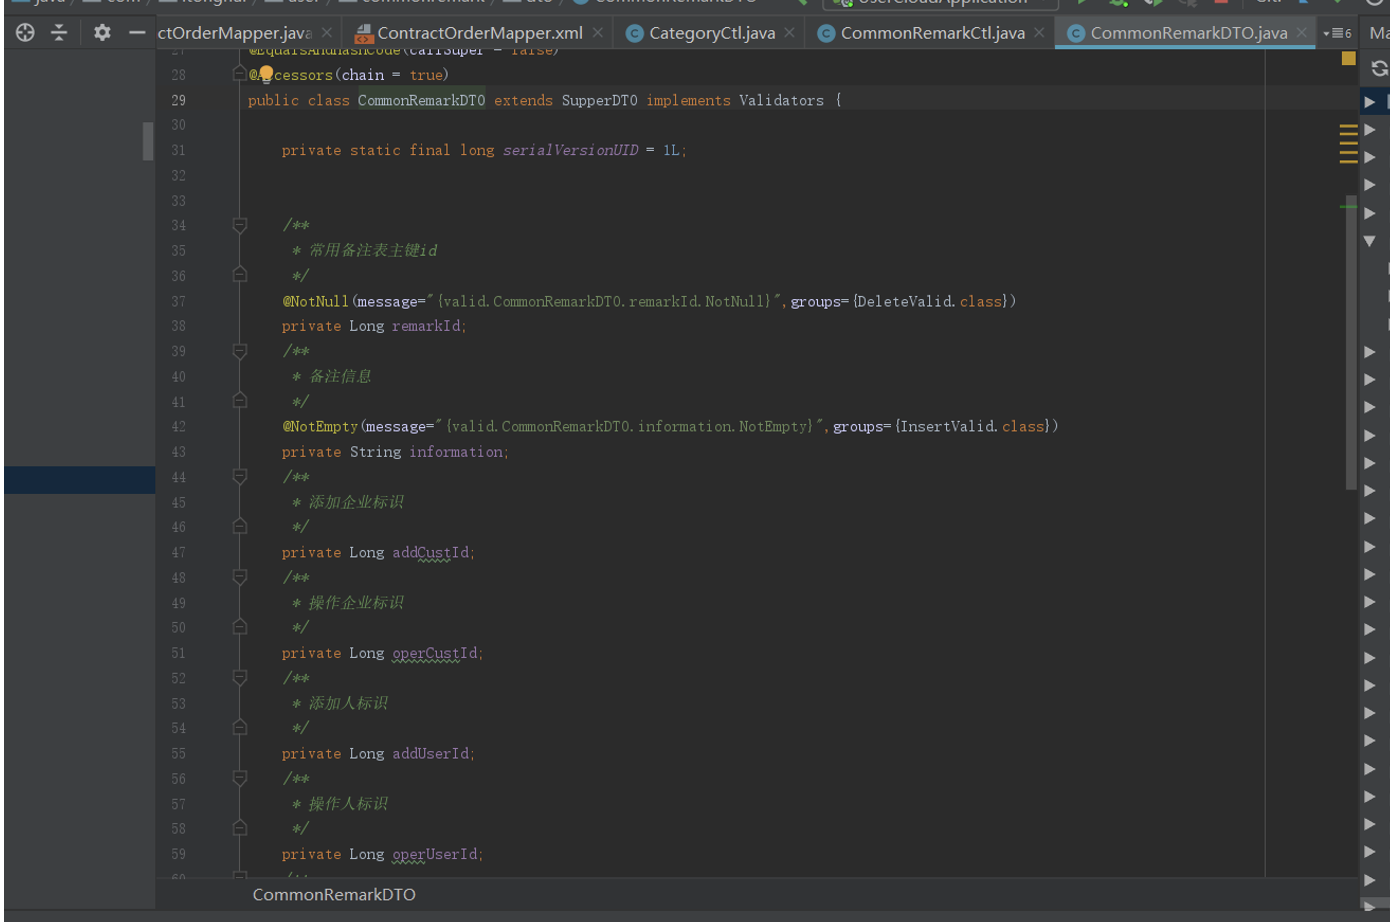Collapse the comment fold marker at line 52
1390x922 pixels.
coord(240,678)
